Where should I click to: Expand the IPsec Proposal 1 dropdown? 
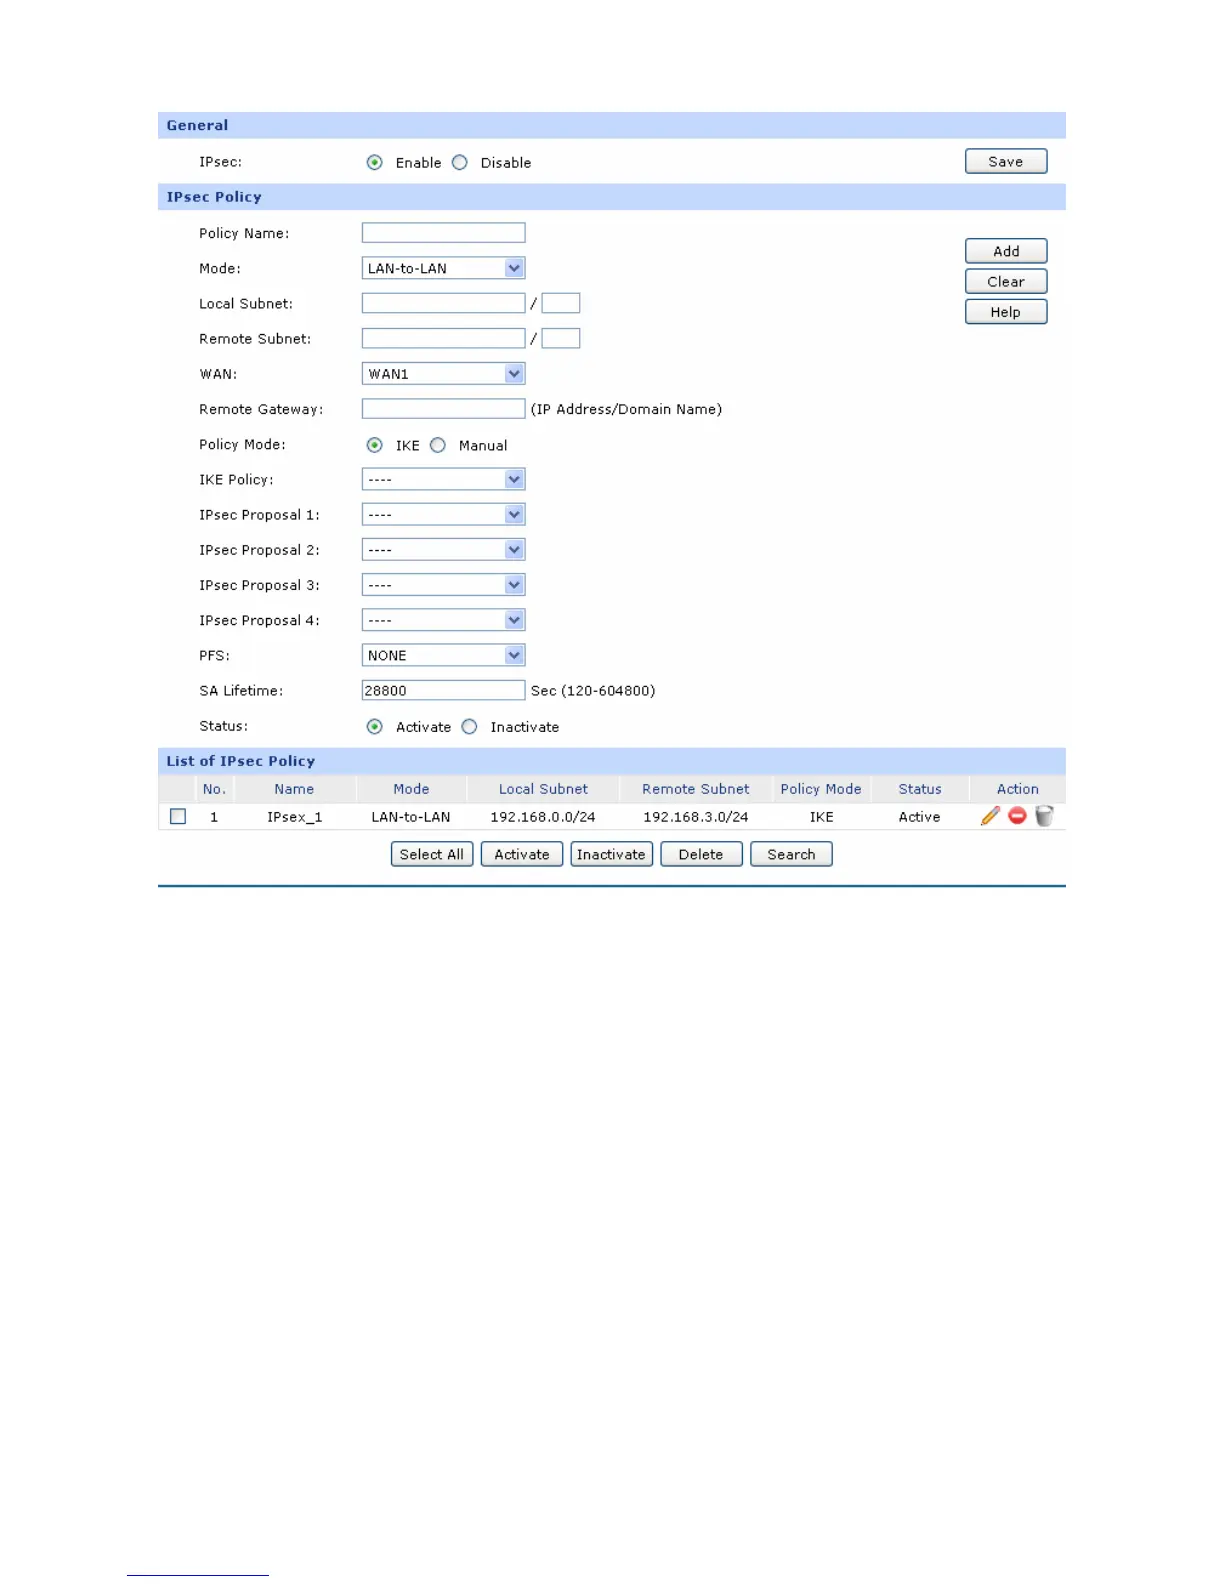443,514
